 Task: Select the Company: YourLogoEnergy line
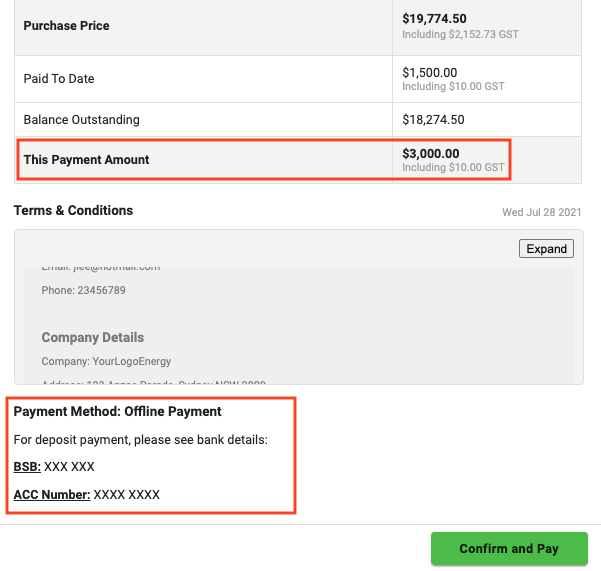coord(106,361)
